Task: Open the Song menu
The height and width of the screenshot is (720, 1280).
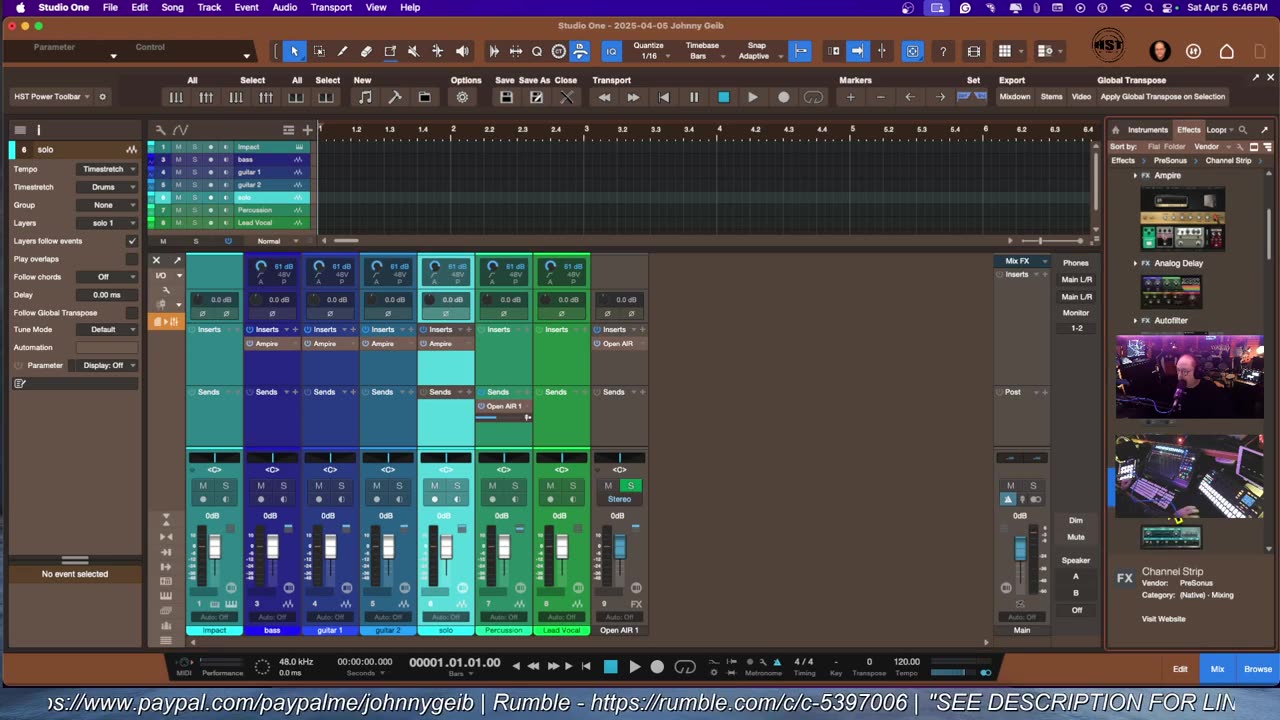Action: [x=172, y=7]
